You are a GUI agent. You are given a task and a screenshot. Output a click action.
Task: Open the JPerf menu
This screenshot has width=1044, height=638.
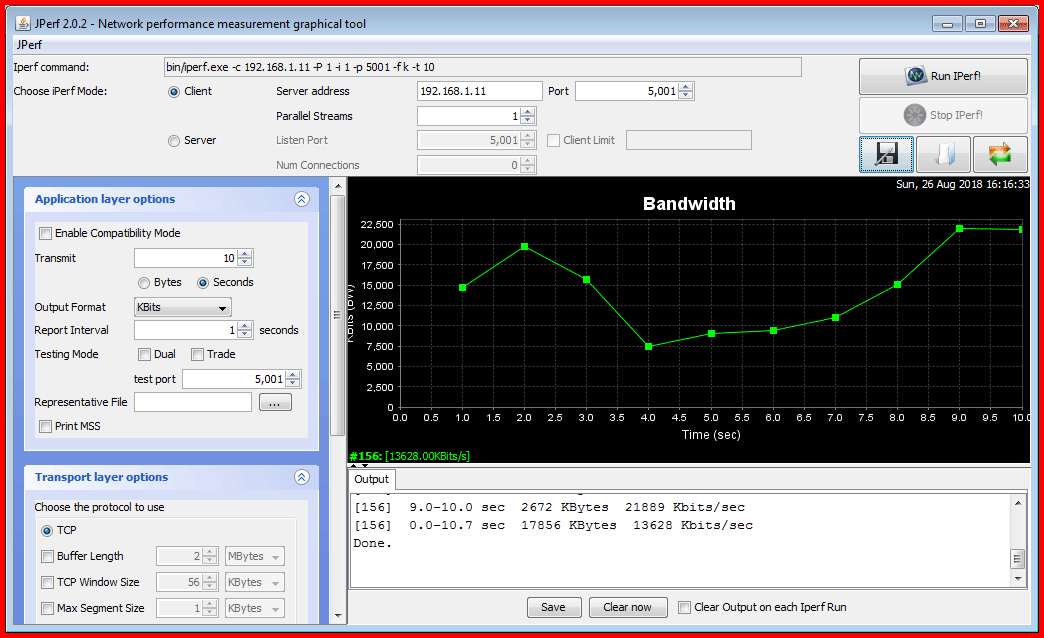[29, 45]
